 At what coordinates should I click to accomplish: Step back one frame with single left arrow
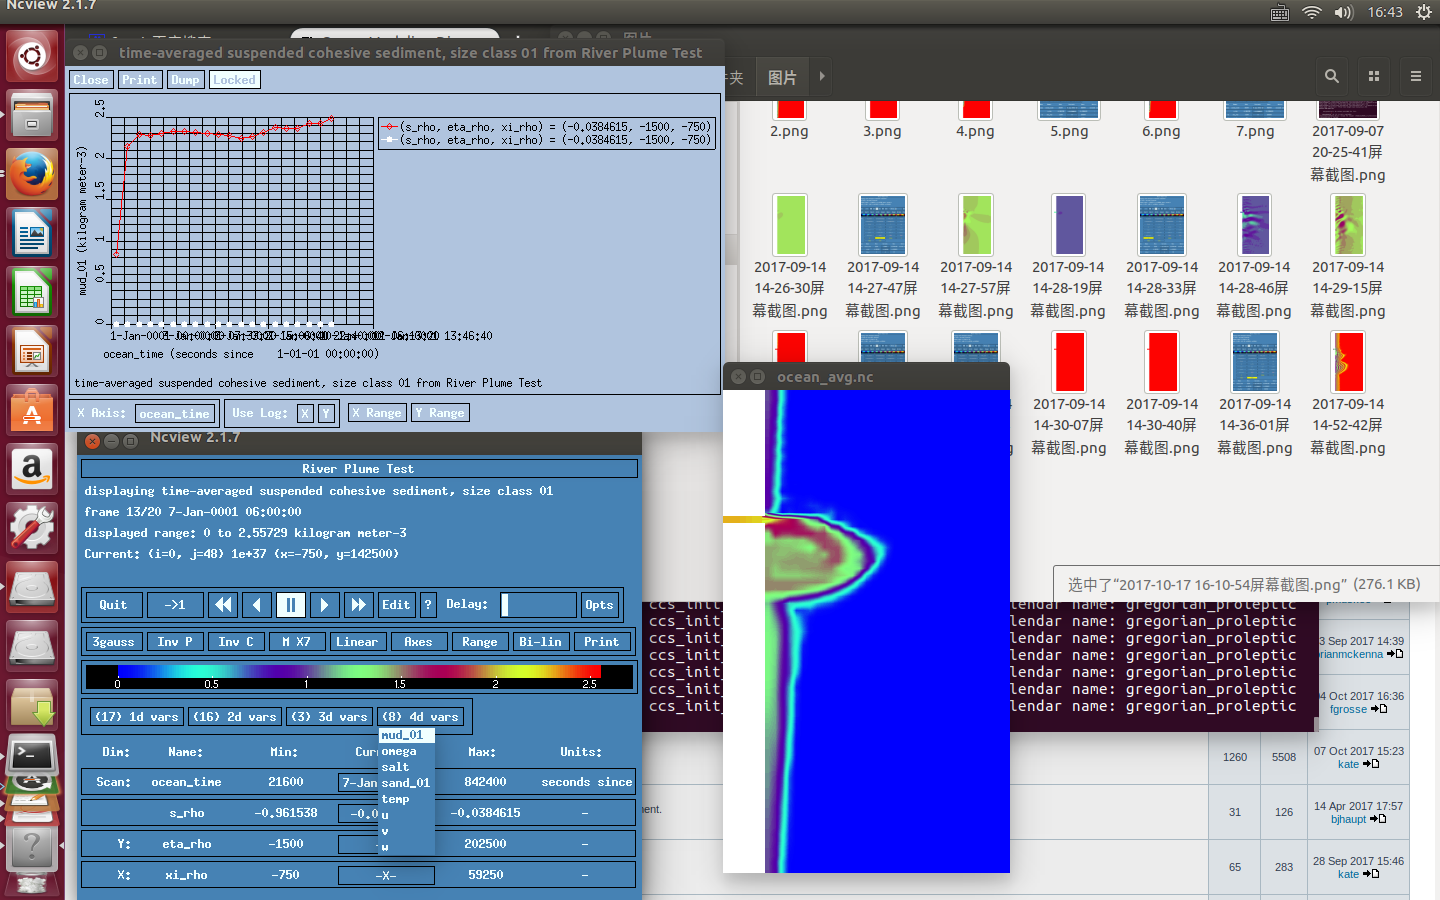pyautogui.click(x=257, y=605)
